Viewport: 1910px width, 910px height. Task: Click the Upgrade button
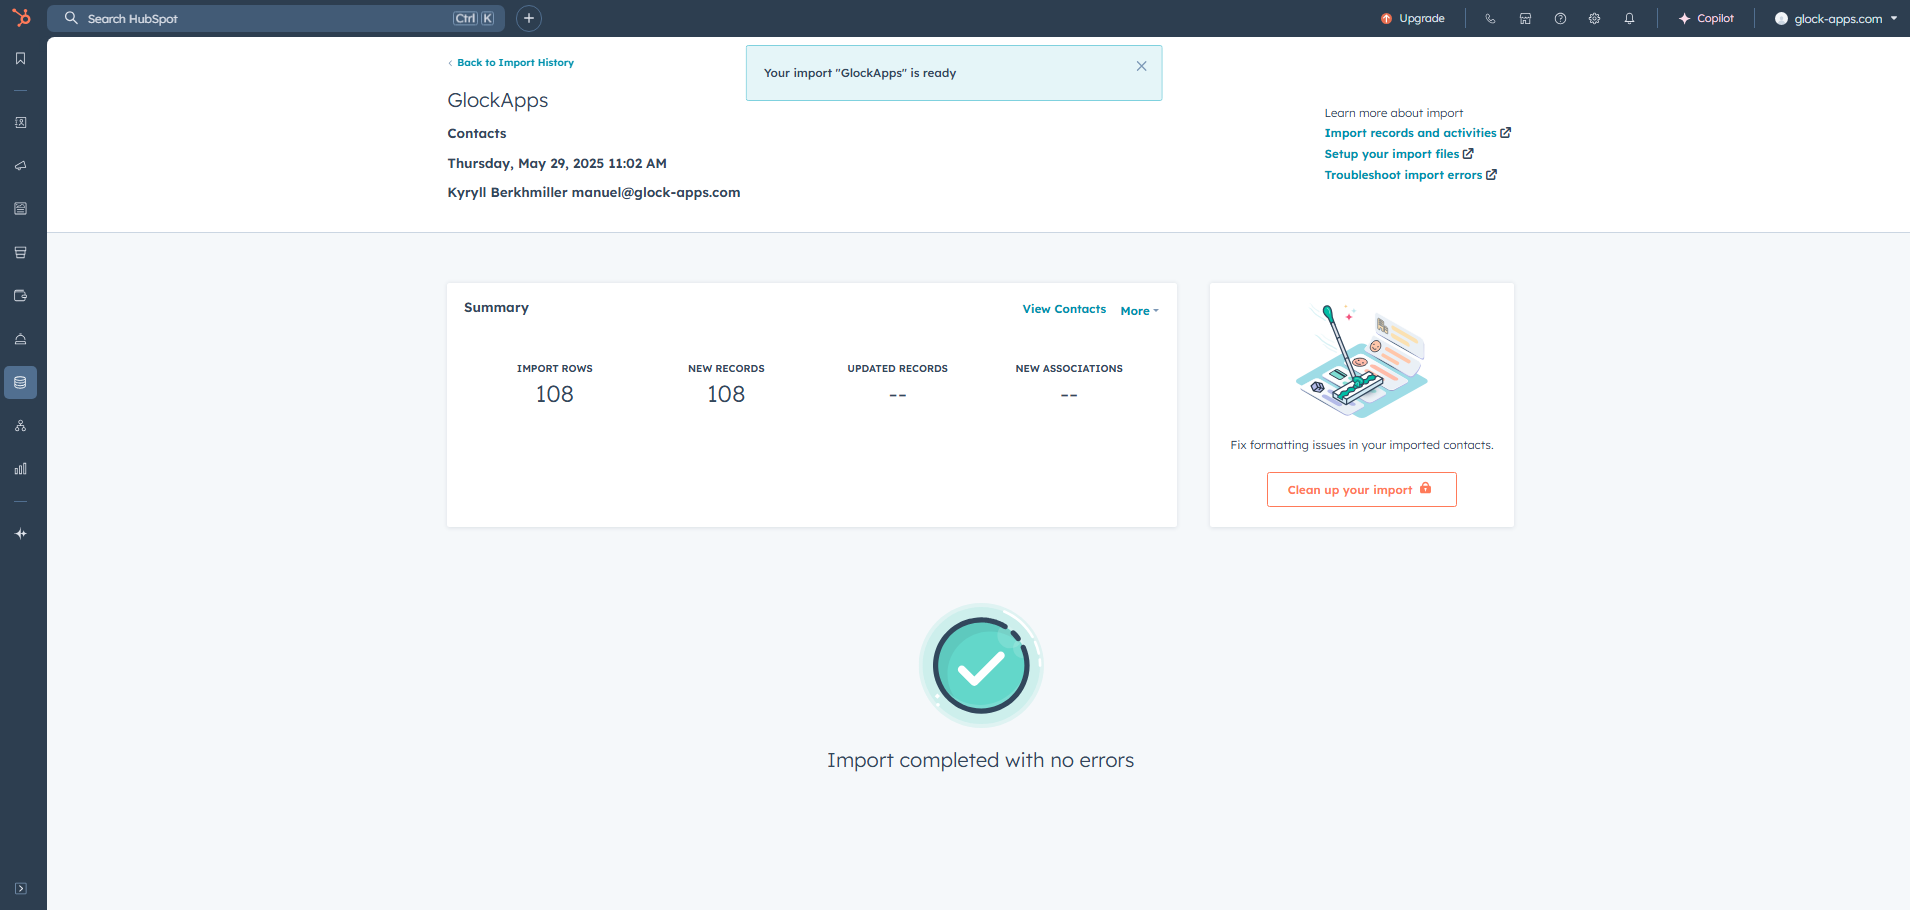[x=1412, y=18]
